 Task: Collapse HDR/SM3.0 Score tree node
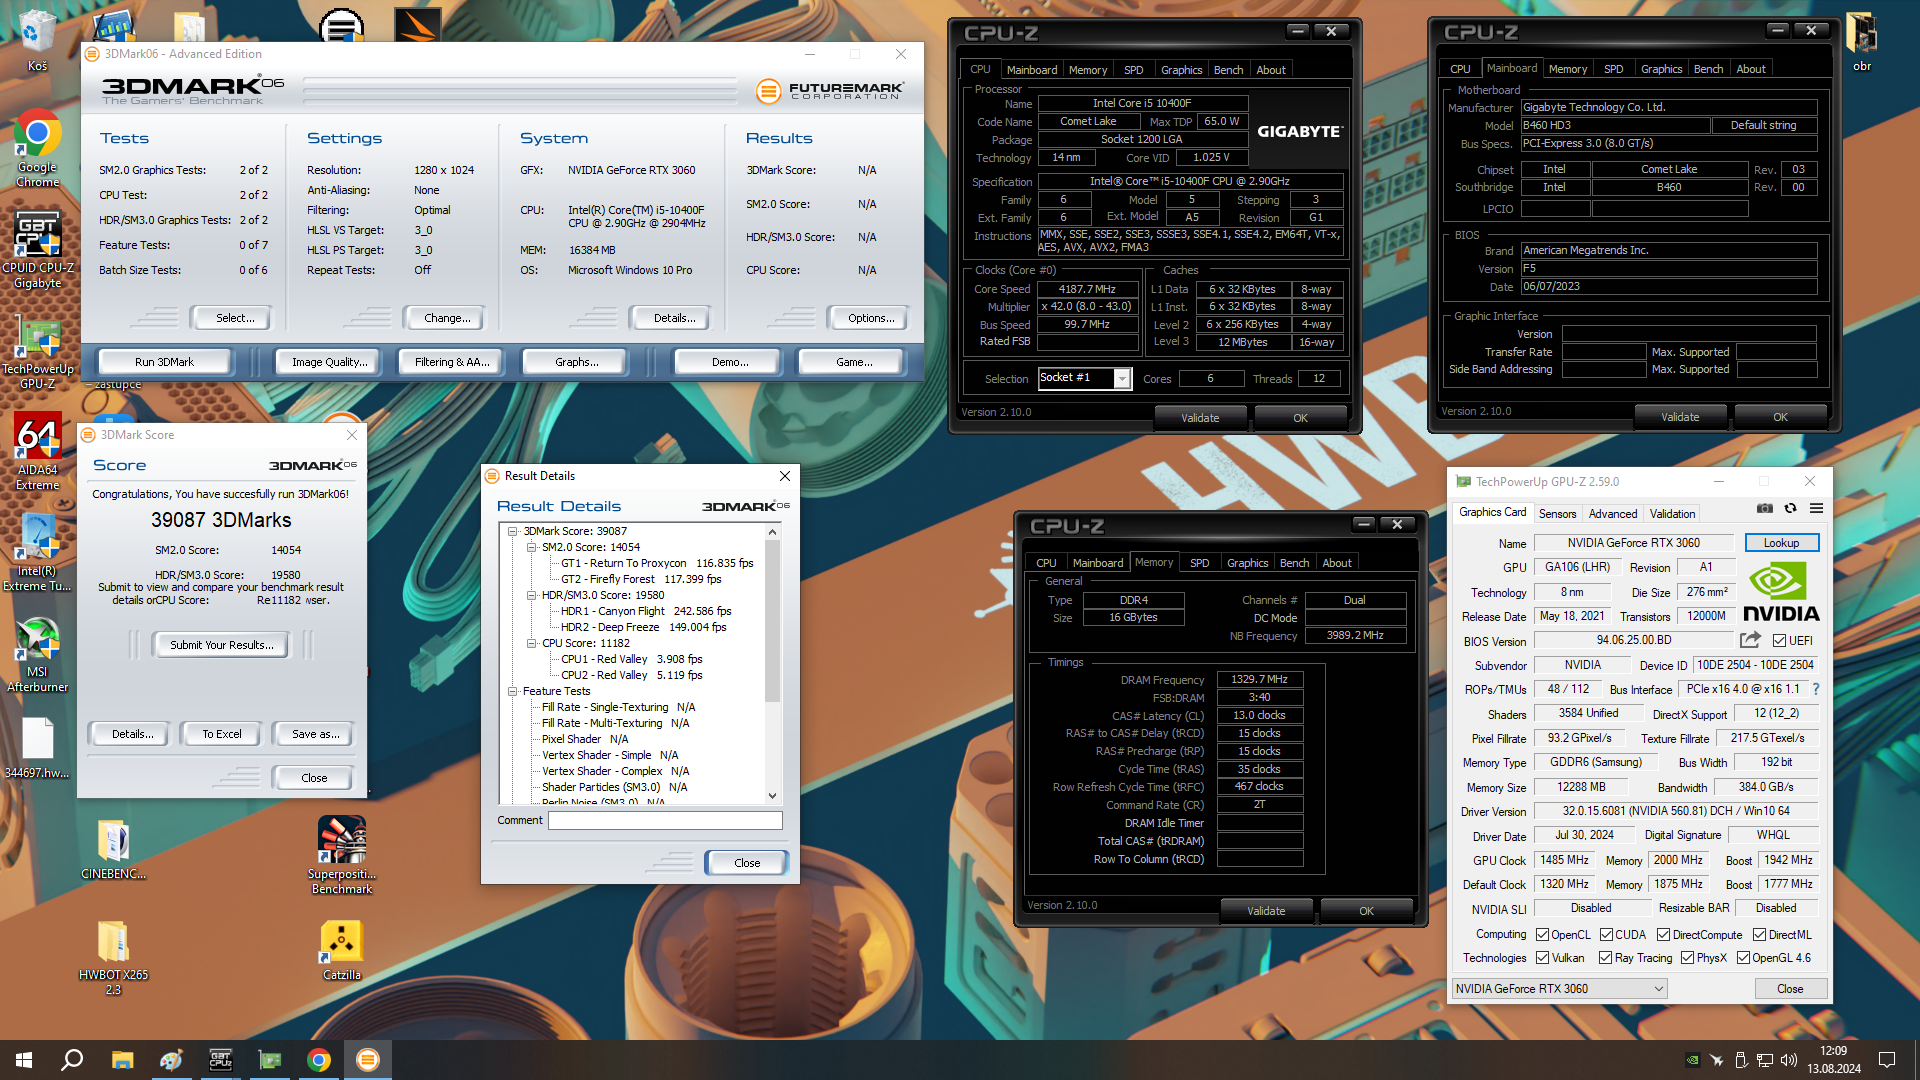tap(532, 595)
